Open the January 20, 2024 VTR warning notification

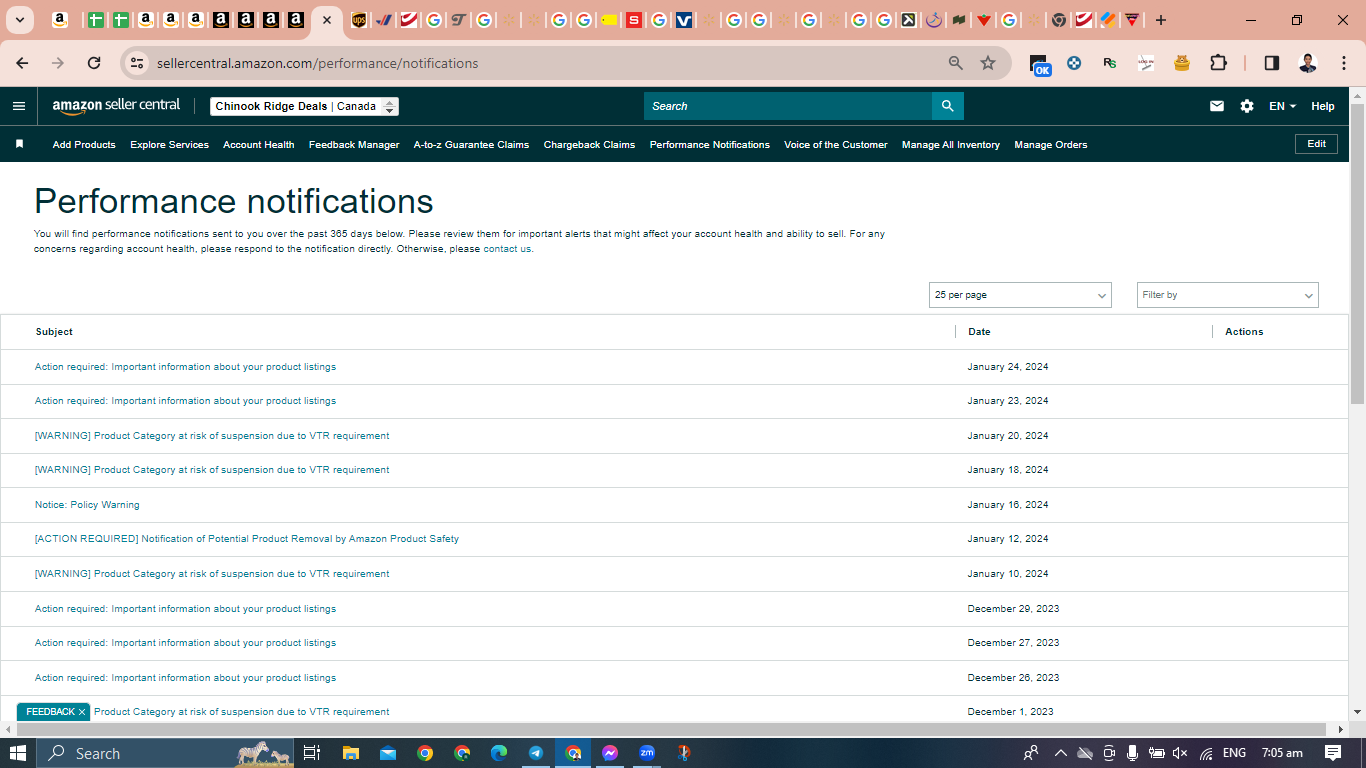212,436
